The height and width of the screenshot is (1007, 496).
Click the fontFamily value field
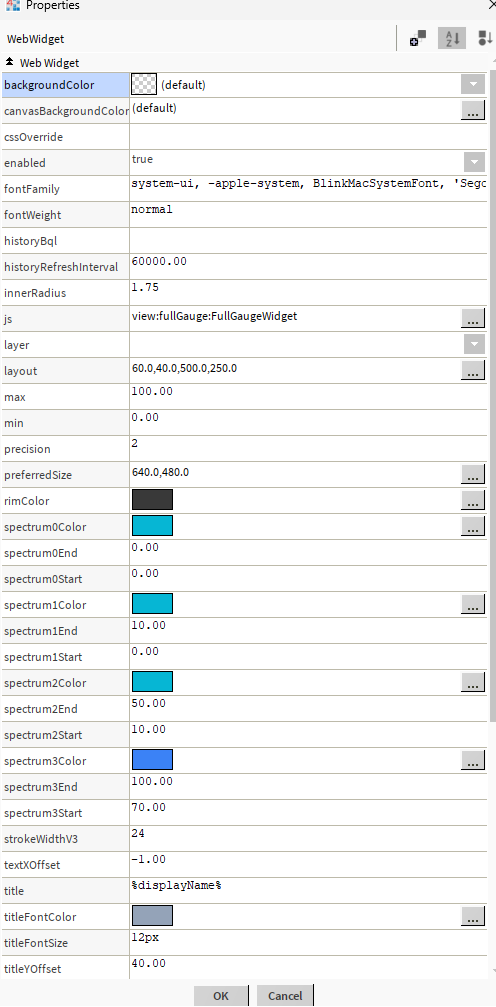tap(308, 188)
